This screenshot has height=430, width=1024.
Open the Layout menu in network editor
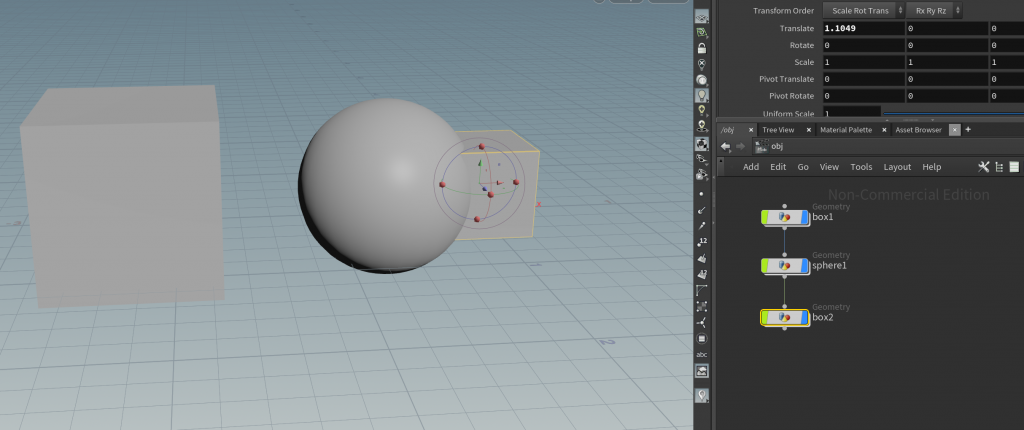click(897, 167)
